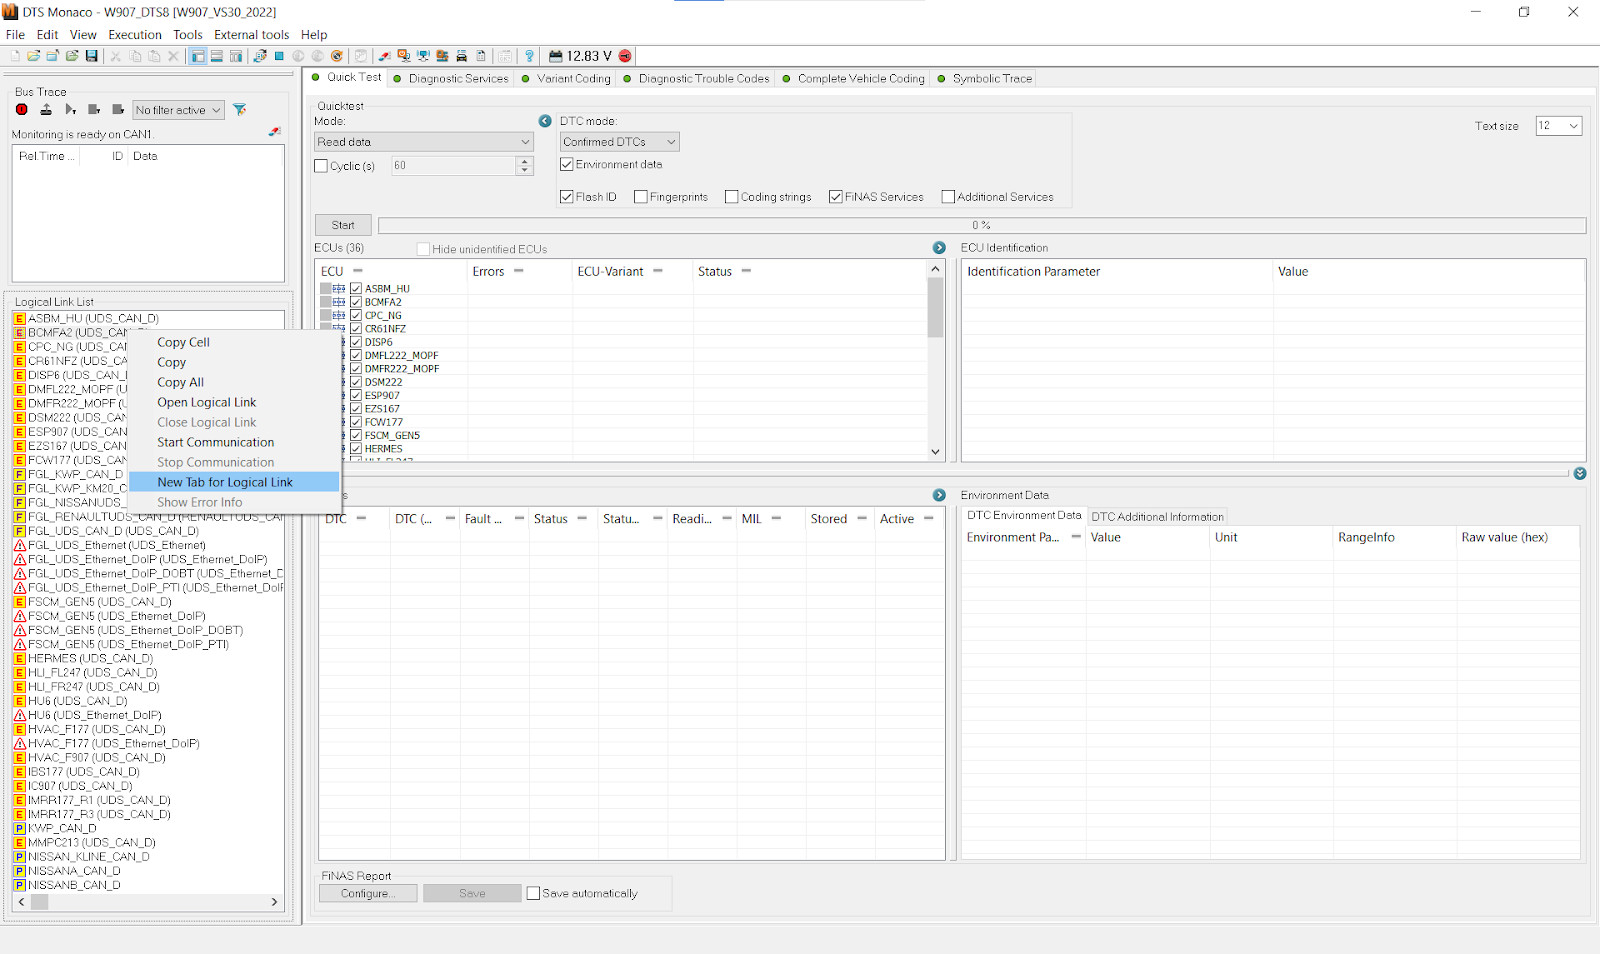Click the red connector plug toolbar icon
This screenshot has height=954, width=1600.
coord(384,56)
